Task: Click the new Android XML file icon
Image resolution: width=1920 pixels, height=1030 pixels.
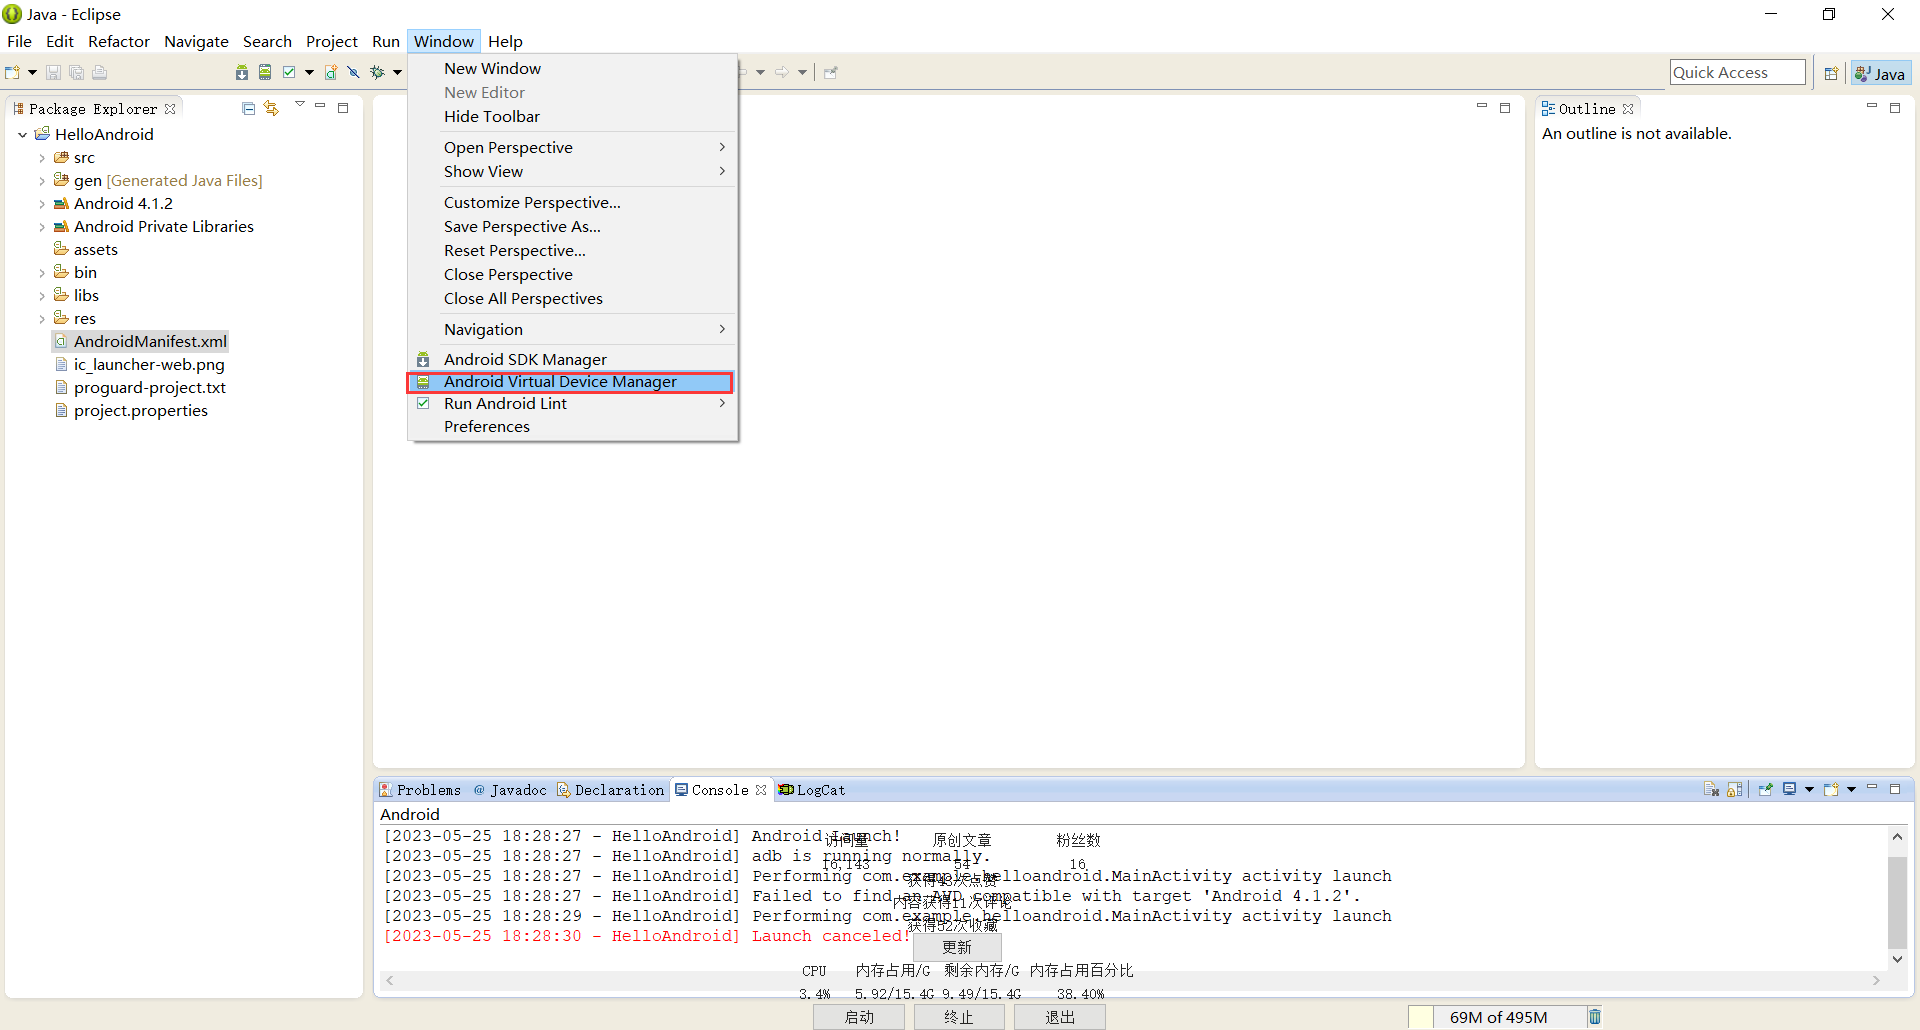Action: [331, 72]
